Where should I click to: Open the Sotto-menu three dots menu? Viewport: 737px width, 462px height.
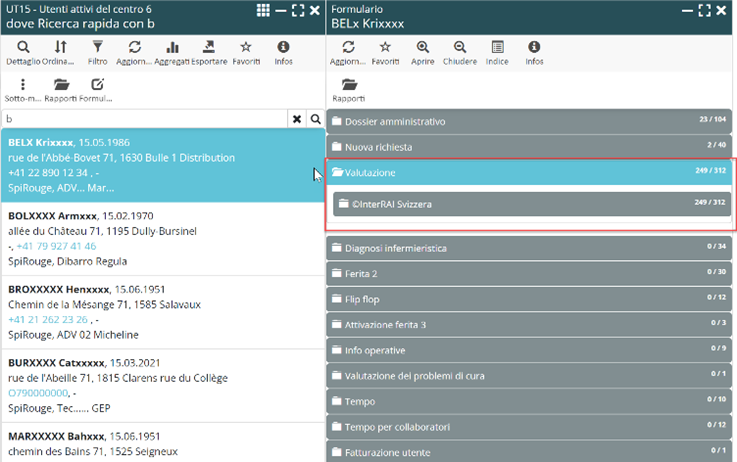tap(23, 84)
